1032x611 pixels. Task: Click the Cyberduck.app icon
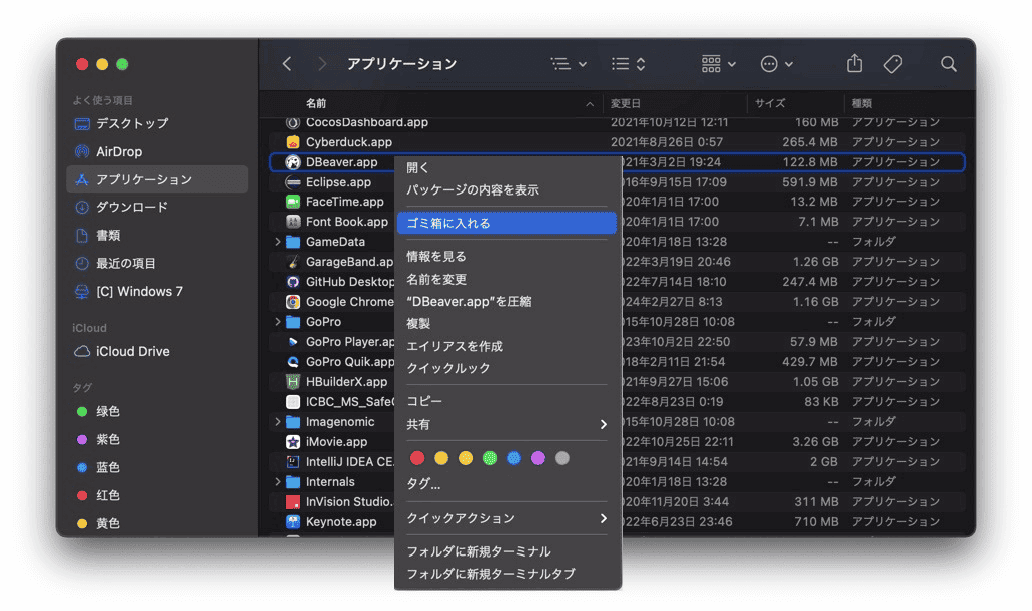click(293, 142)
